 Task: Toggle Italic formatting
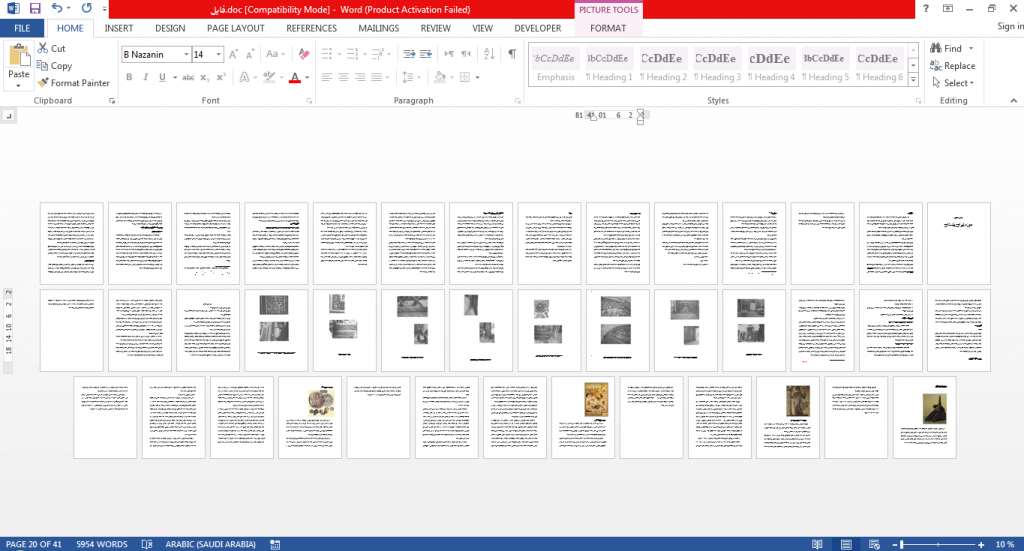click(146, 77)
